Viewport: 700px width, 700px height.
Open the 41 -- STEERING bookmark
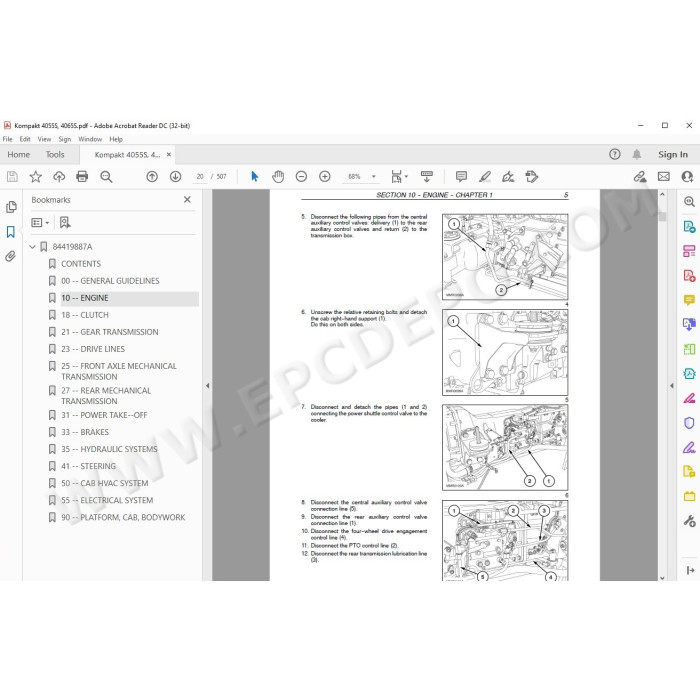pos(88,466)
